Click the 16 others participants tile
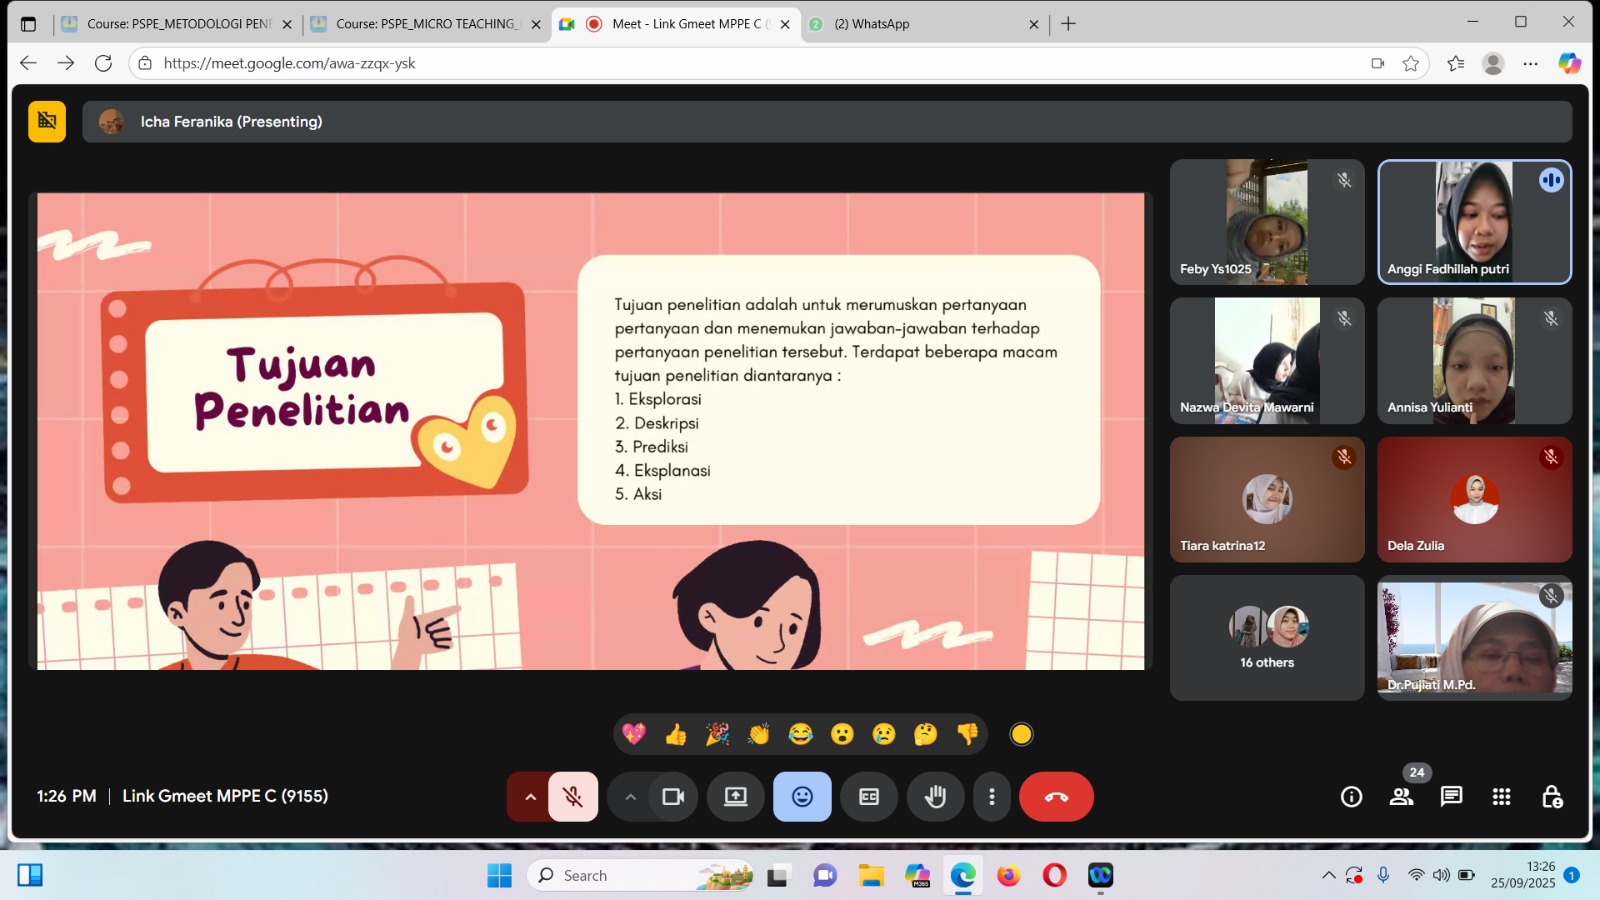The image size is (1600, 900). tap(1267, 638)
